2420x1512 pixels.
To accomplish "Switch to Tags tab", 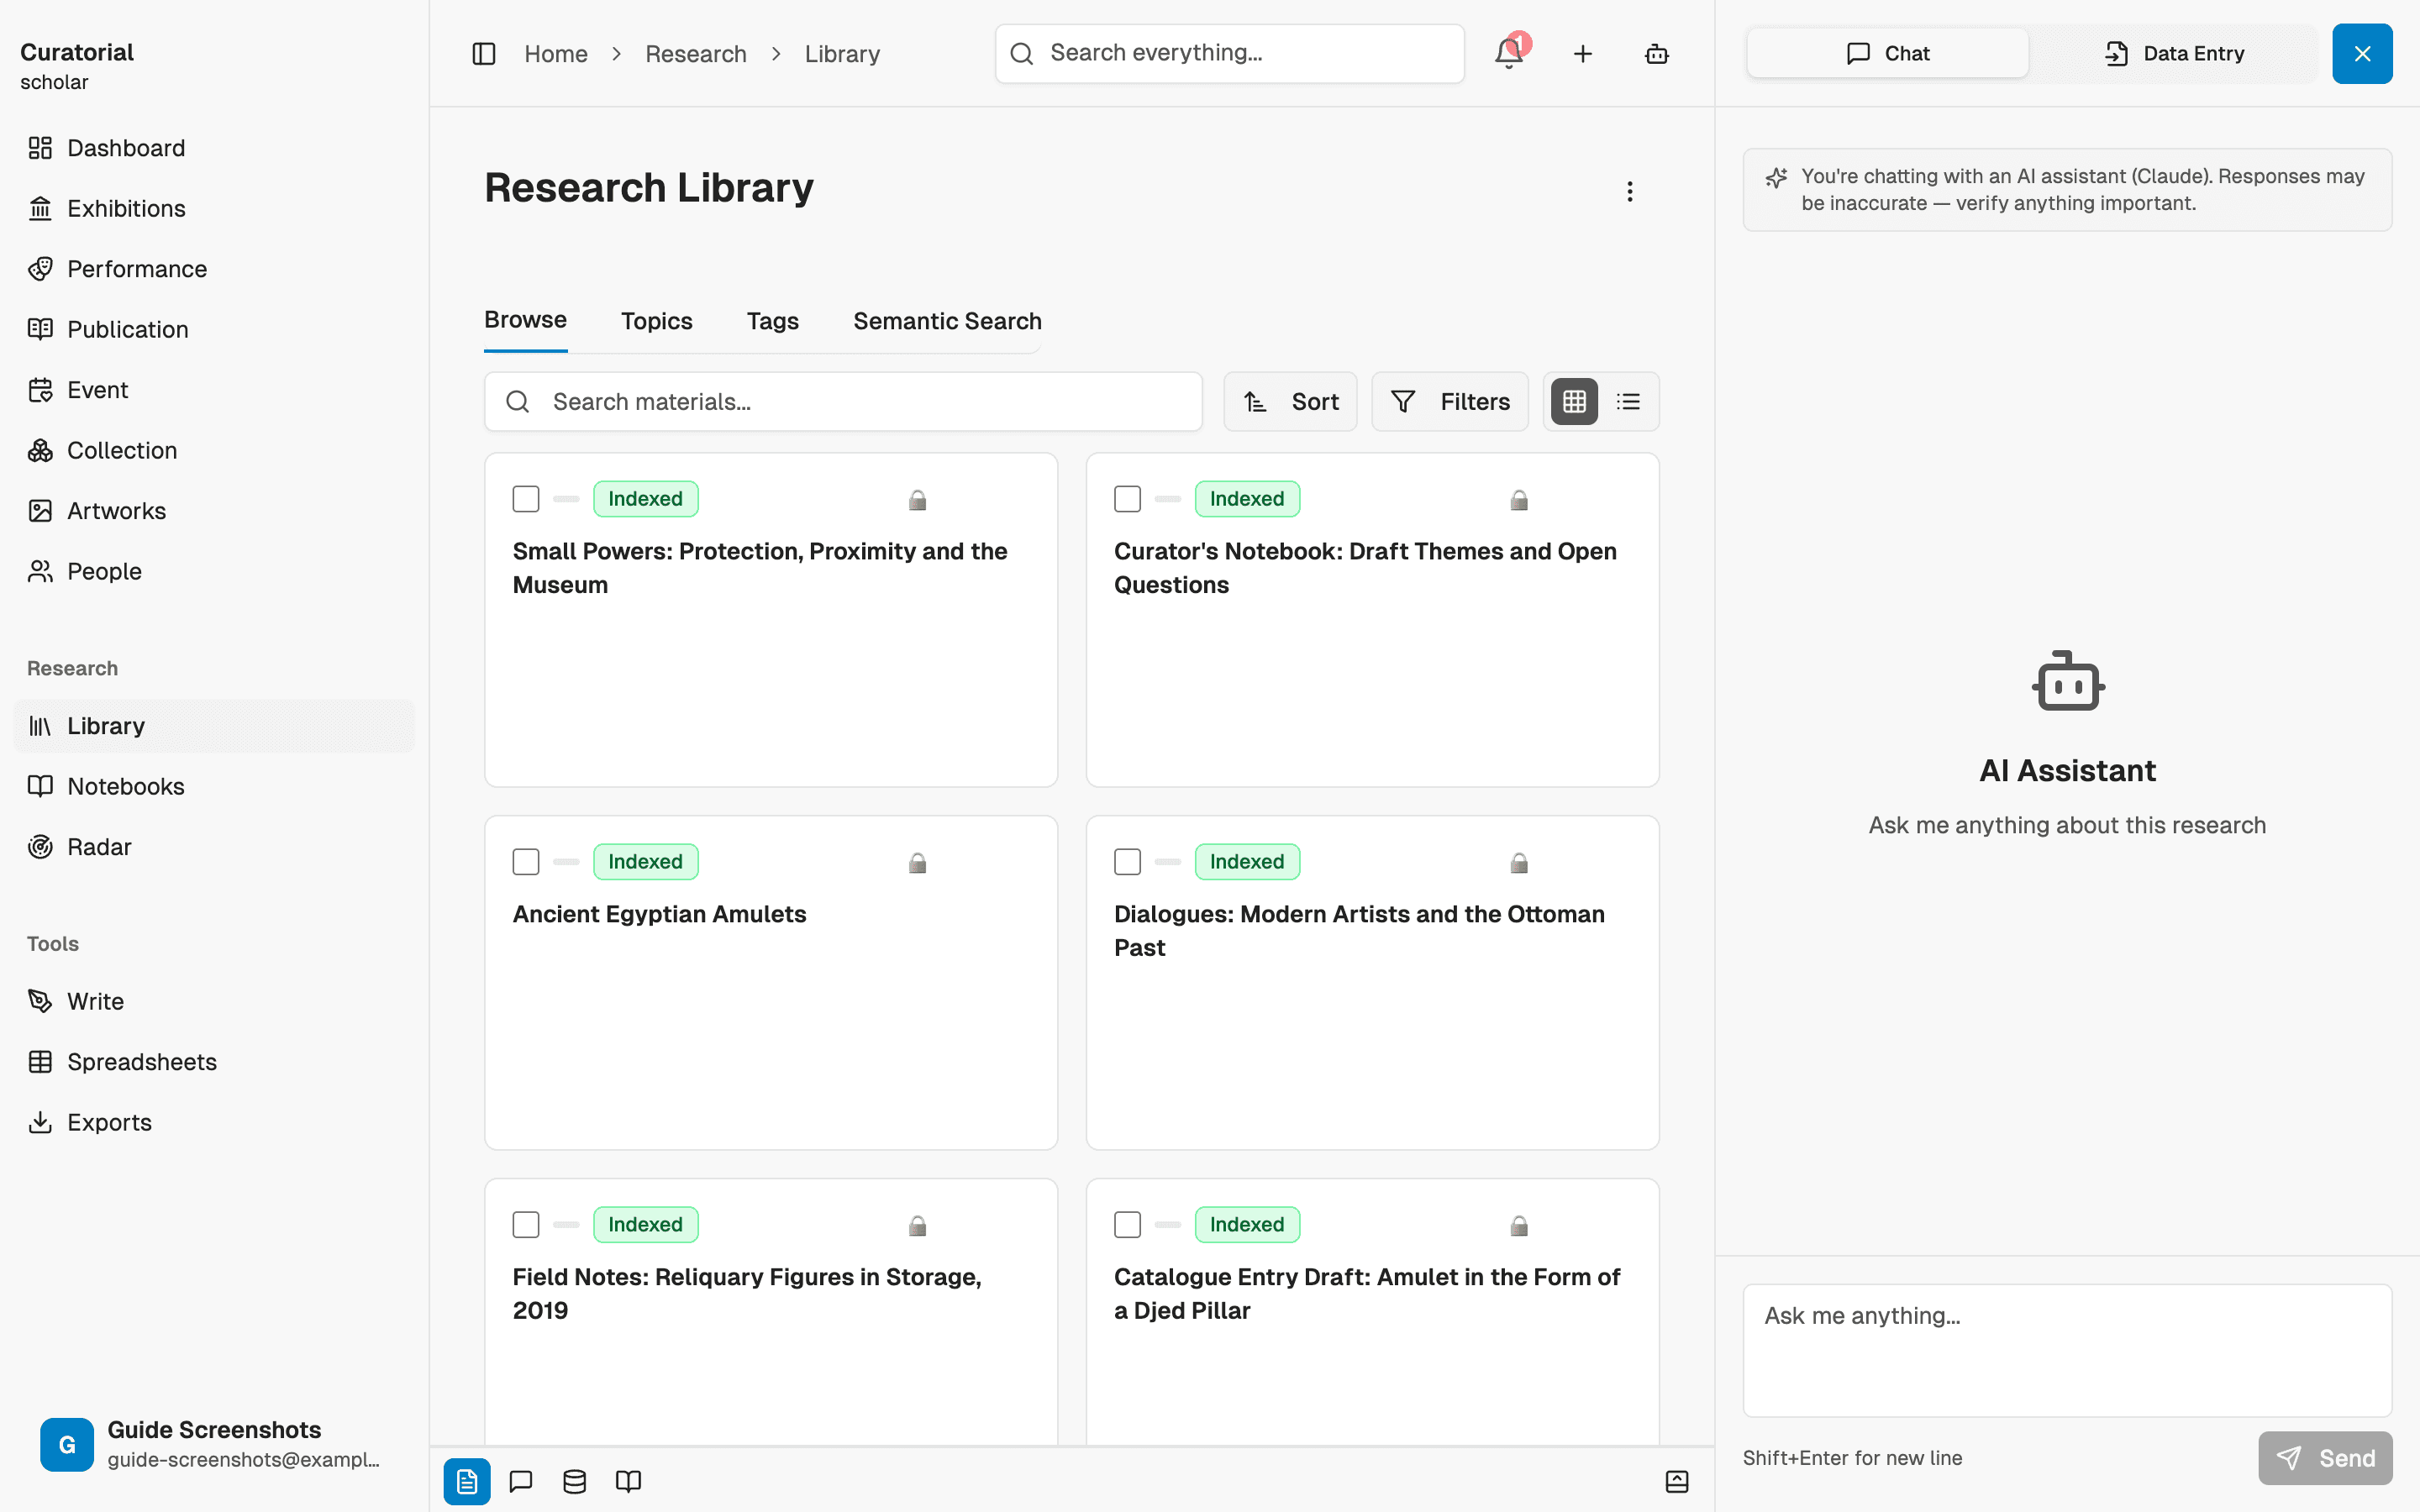I will pos(772,321).
